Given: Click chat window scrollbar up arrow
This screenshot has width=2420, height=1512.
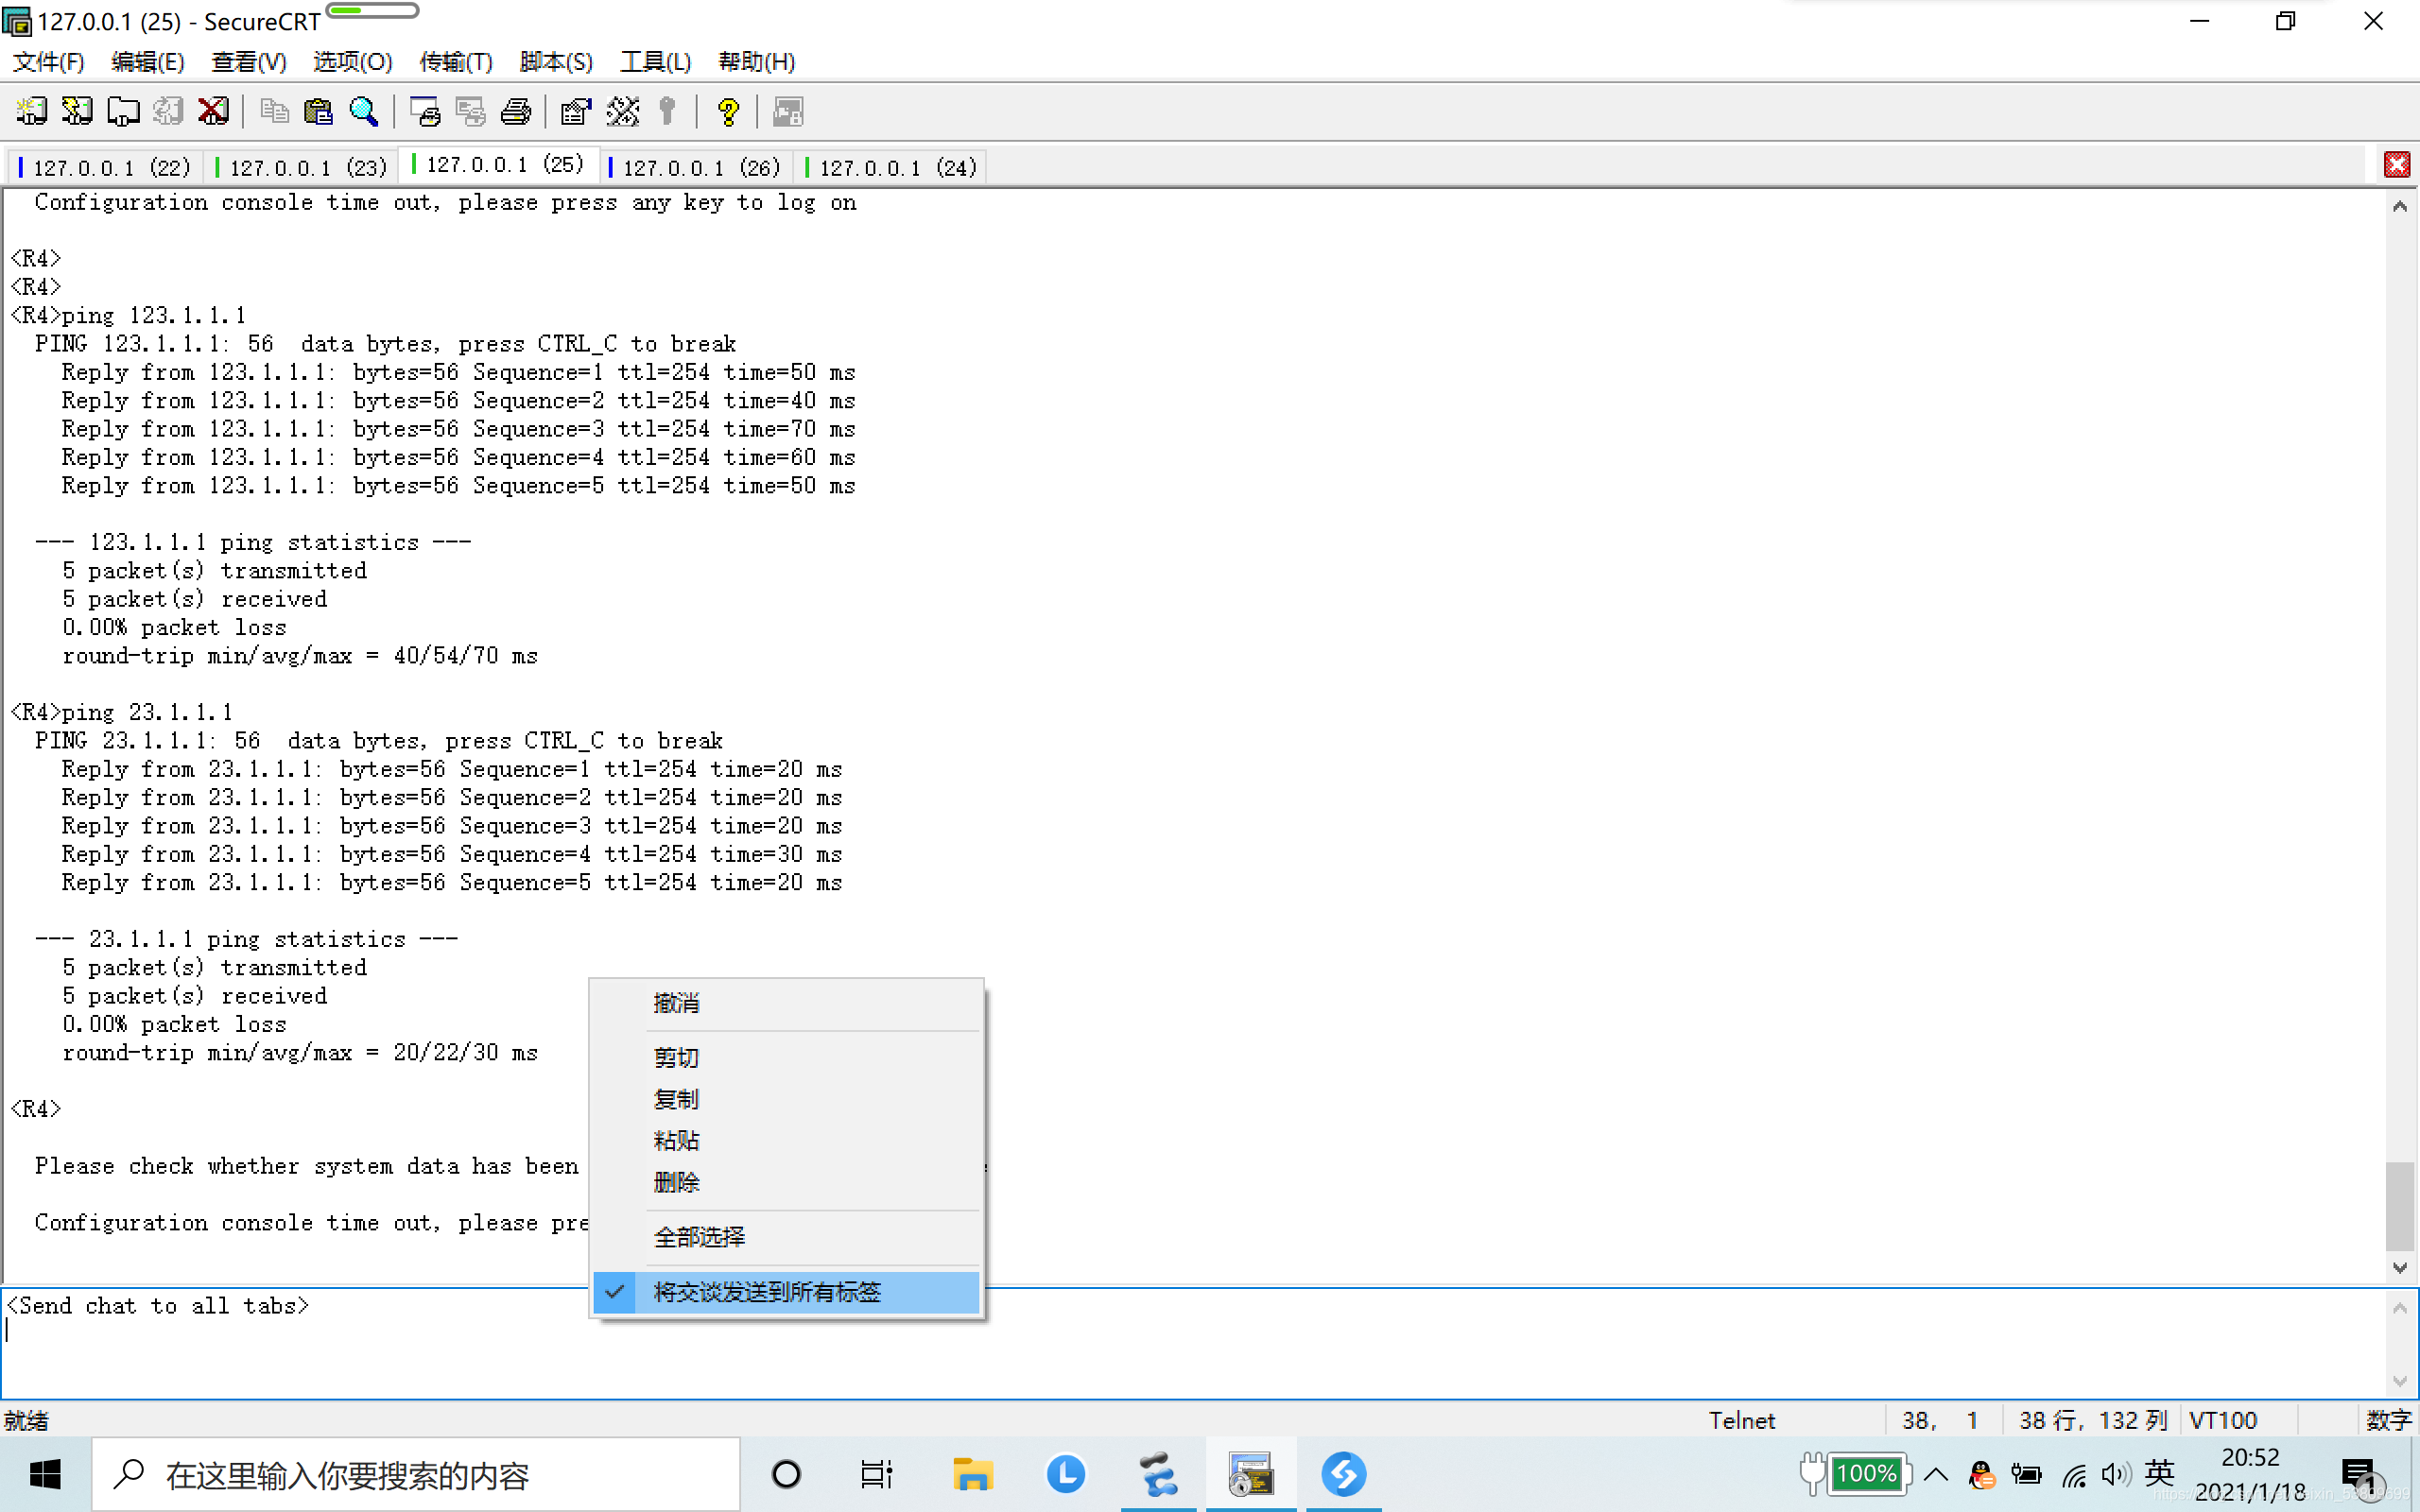Looking at the screenshot, I should tap(2399, 1308).
